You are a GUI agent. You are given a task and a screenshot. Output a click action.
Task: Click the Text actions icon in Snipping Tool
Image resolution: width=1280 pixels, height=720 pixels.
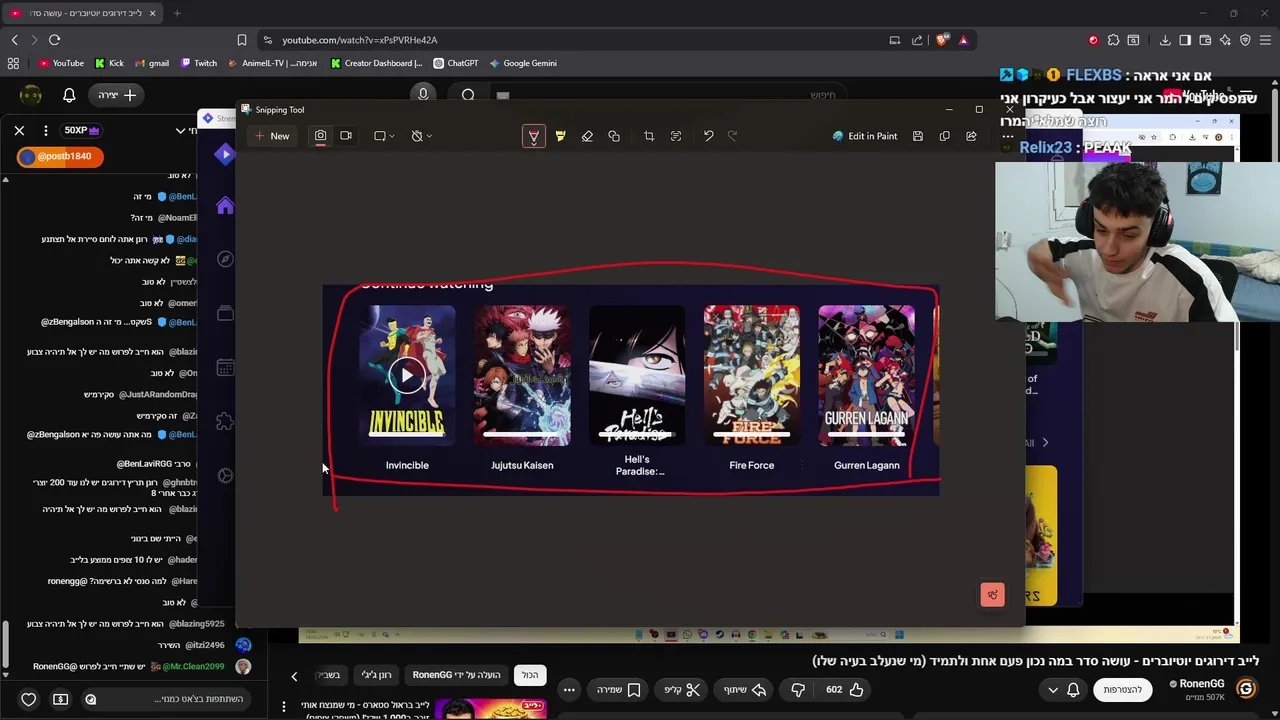(x=676, y=136)
